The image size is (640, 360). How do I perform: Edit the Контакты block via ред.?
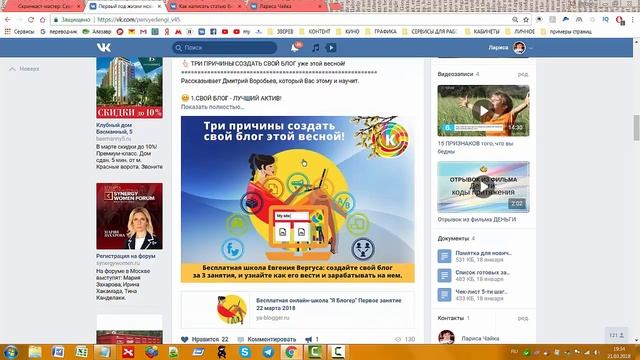tap(523, 318)
